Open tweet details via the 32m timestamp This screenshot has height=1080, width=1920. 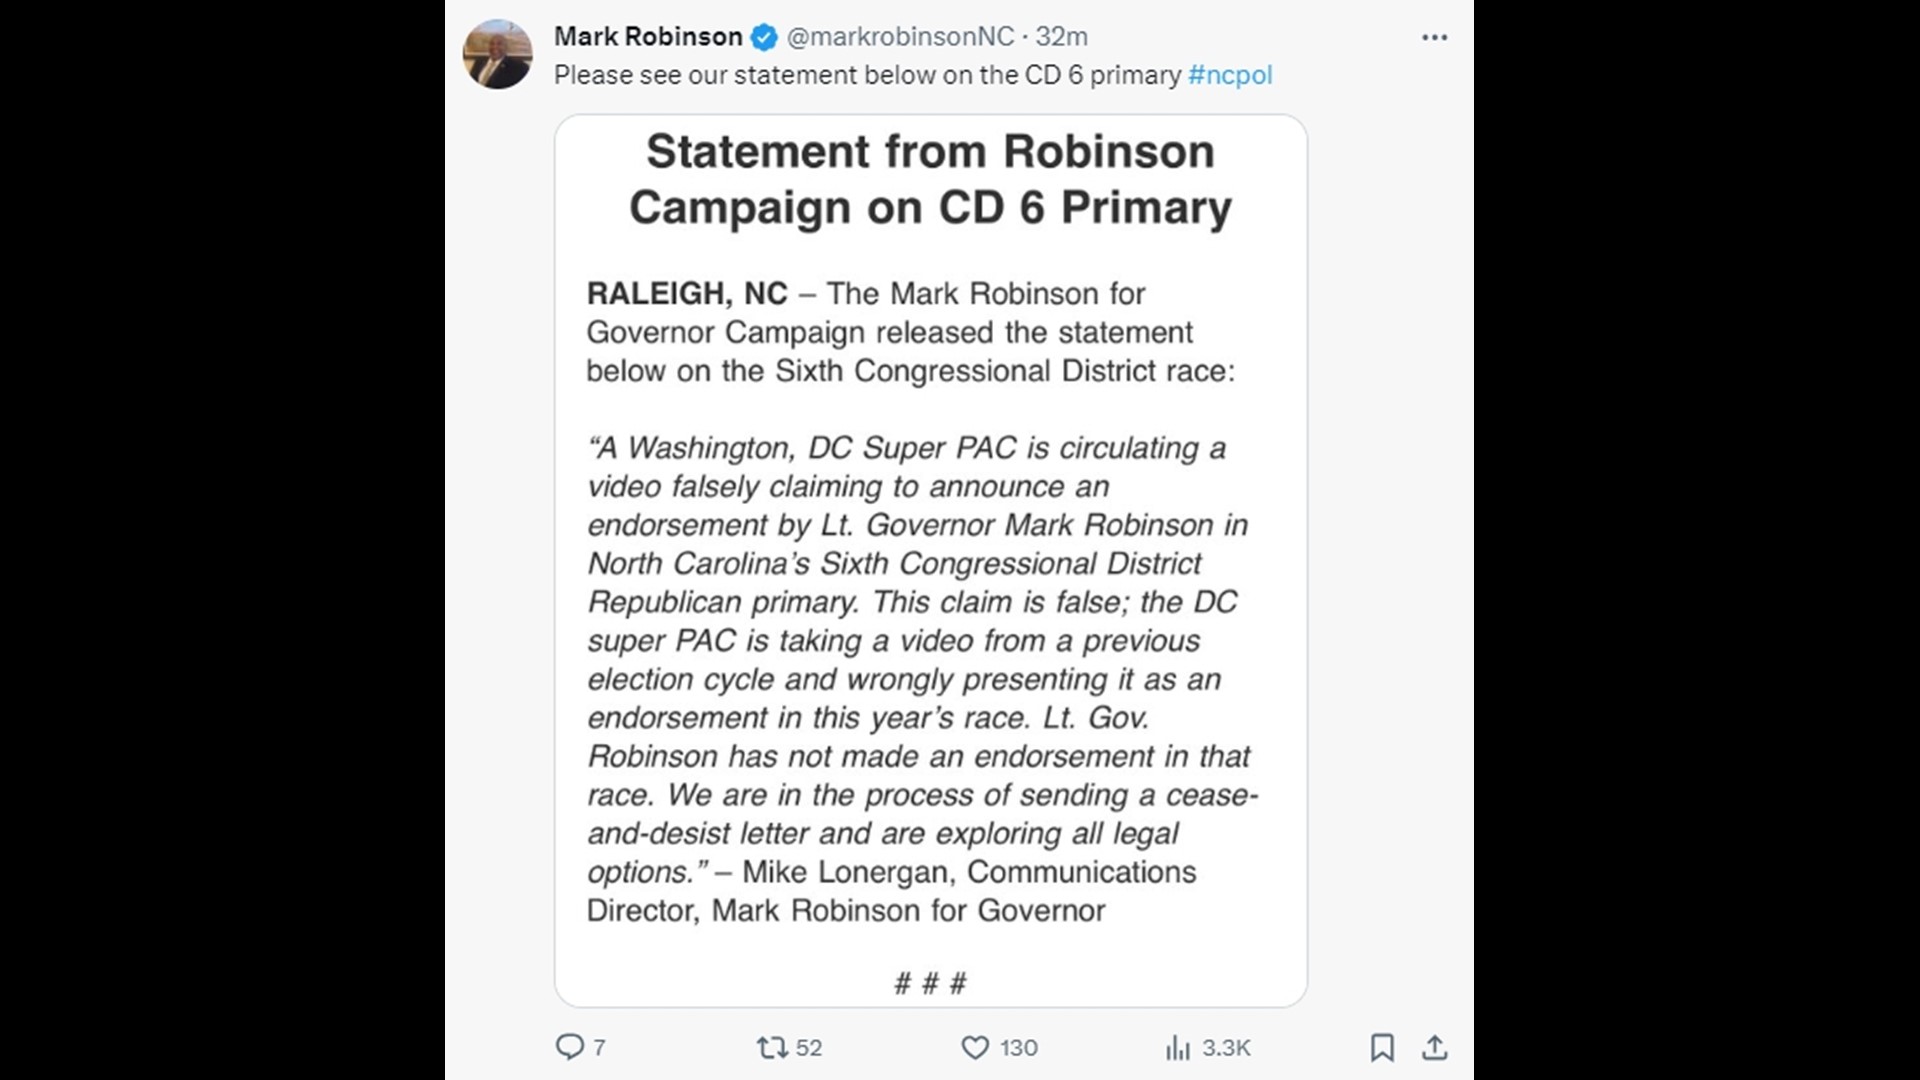pyautogui.click(x=1065, y=36)
